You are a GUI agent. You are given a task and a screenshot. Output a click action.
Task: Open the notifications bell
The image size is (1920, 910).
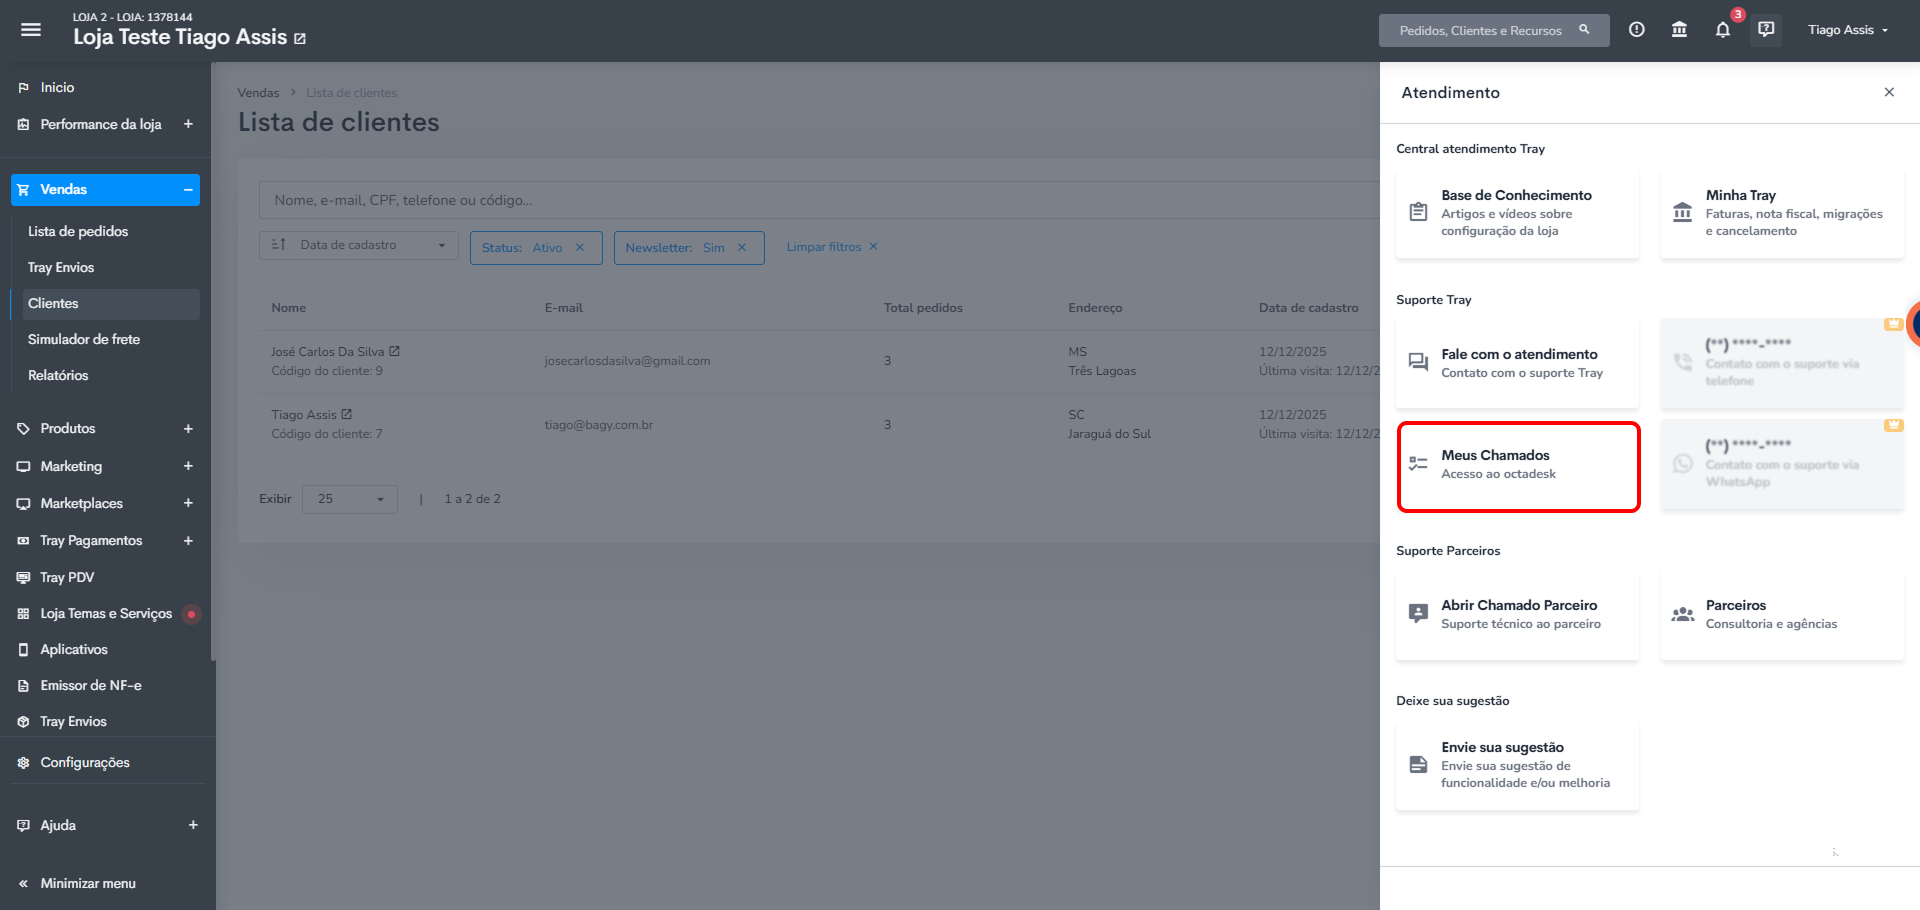[x=1723, y=30]
